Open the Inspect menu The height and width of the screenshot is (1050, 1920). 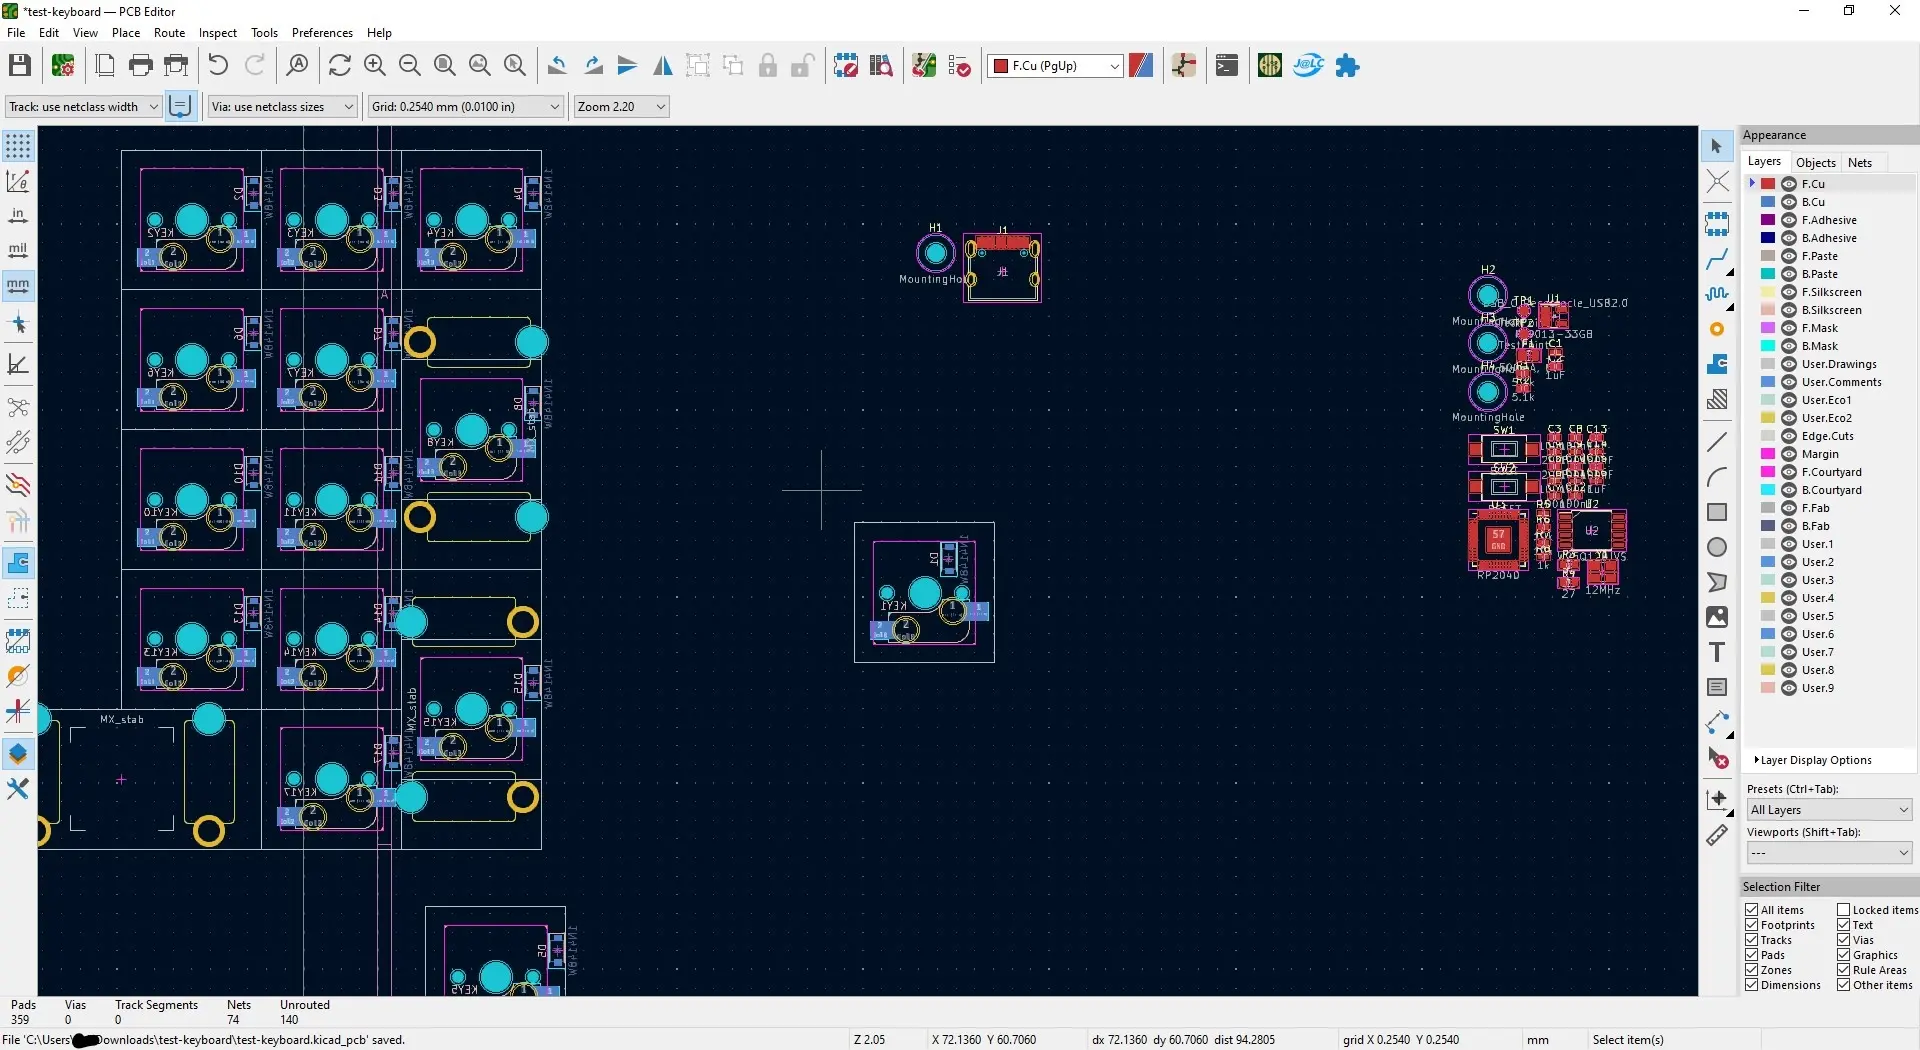coord(218,33)
